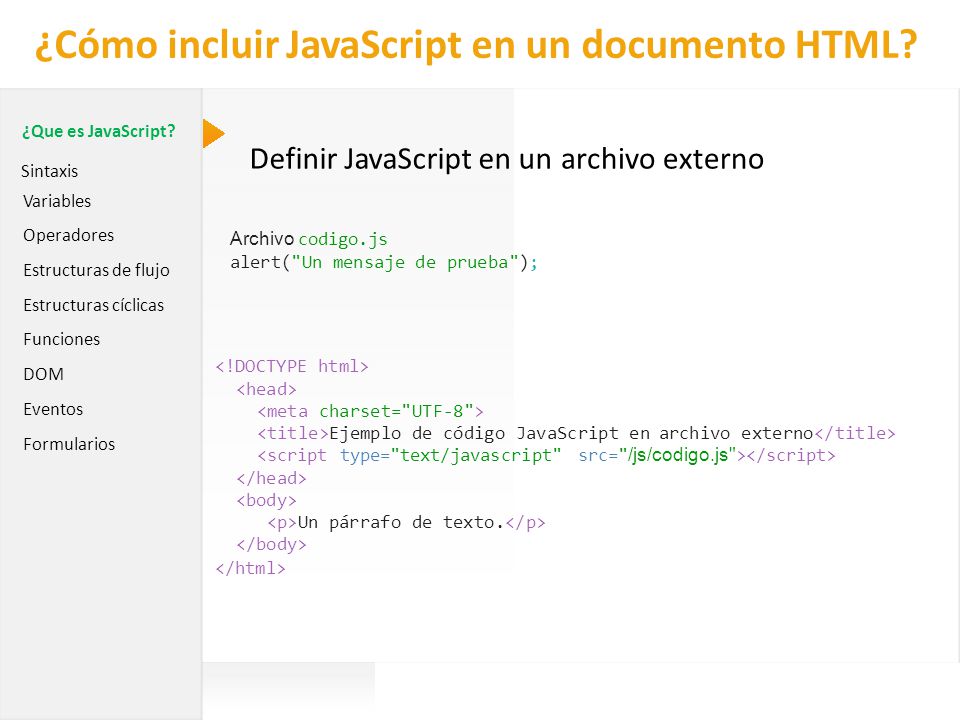Image resolution: width=960 pixels, height=720 pixels.
Task: Select Estructuras de flujo in sidebar
Action: point(96,270)
